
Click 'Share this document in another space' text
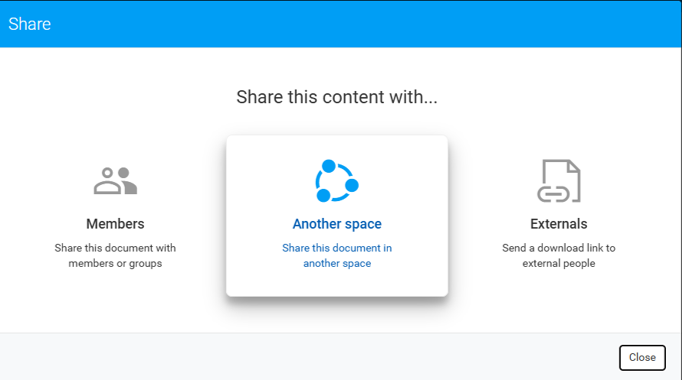(337, 256)
